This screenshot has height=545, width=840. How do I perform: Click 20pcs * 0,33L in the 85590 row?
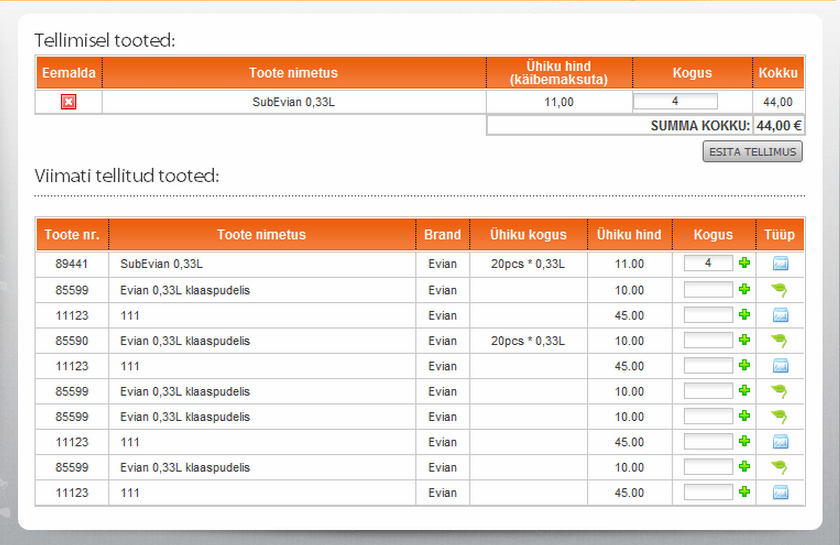click(528, 341)
